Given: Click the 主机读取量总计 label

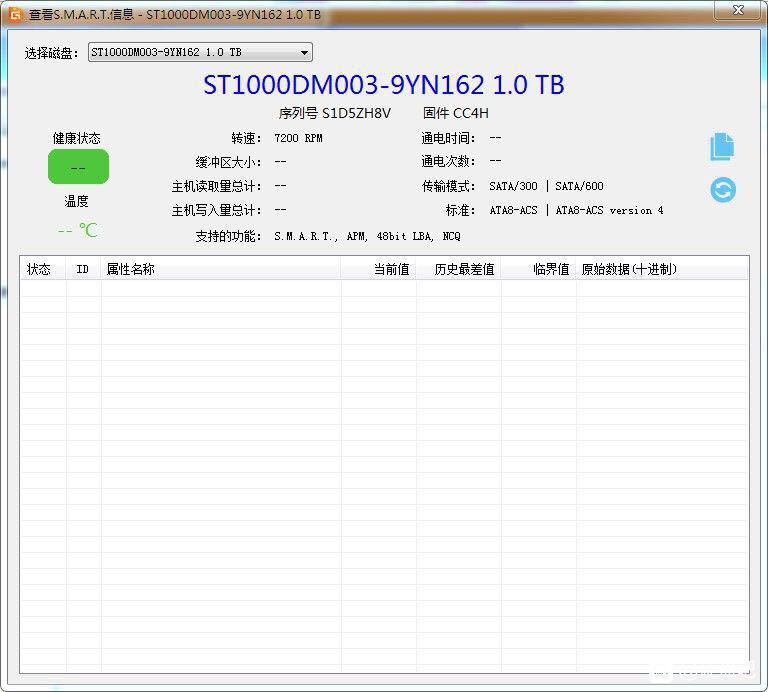Looking at the screenshot, I should click(216, 186).
